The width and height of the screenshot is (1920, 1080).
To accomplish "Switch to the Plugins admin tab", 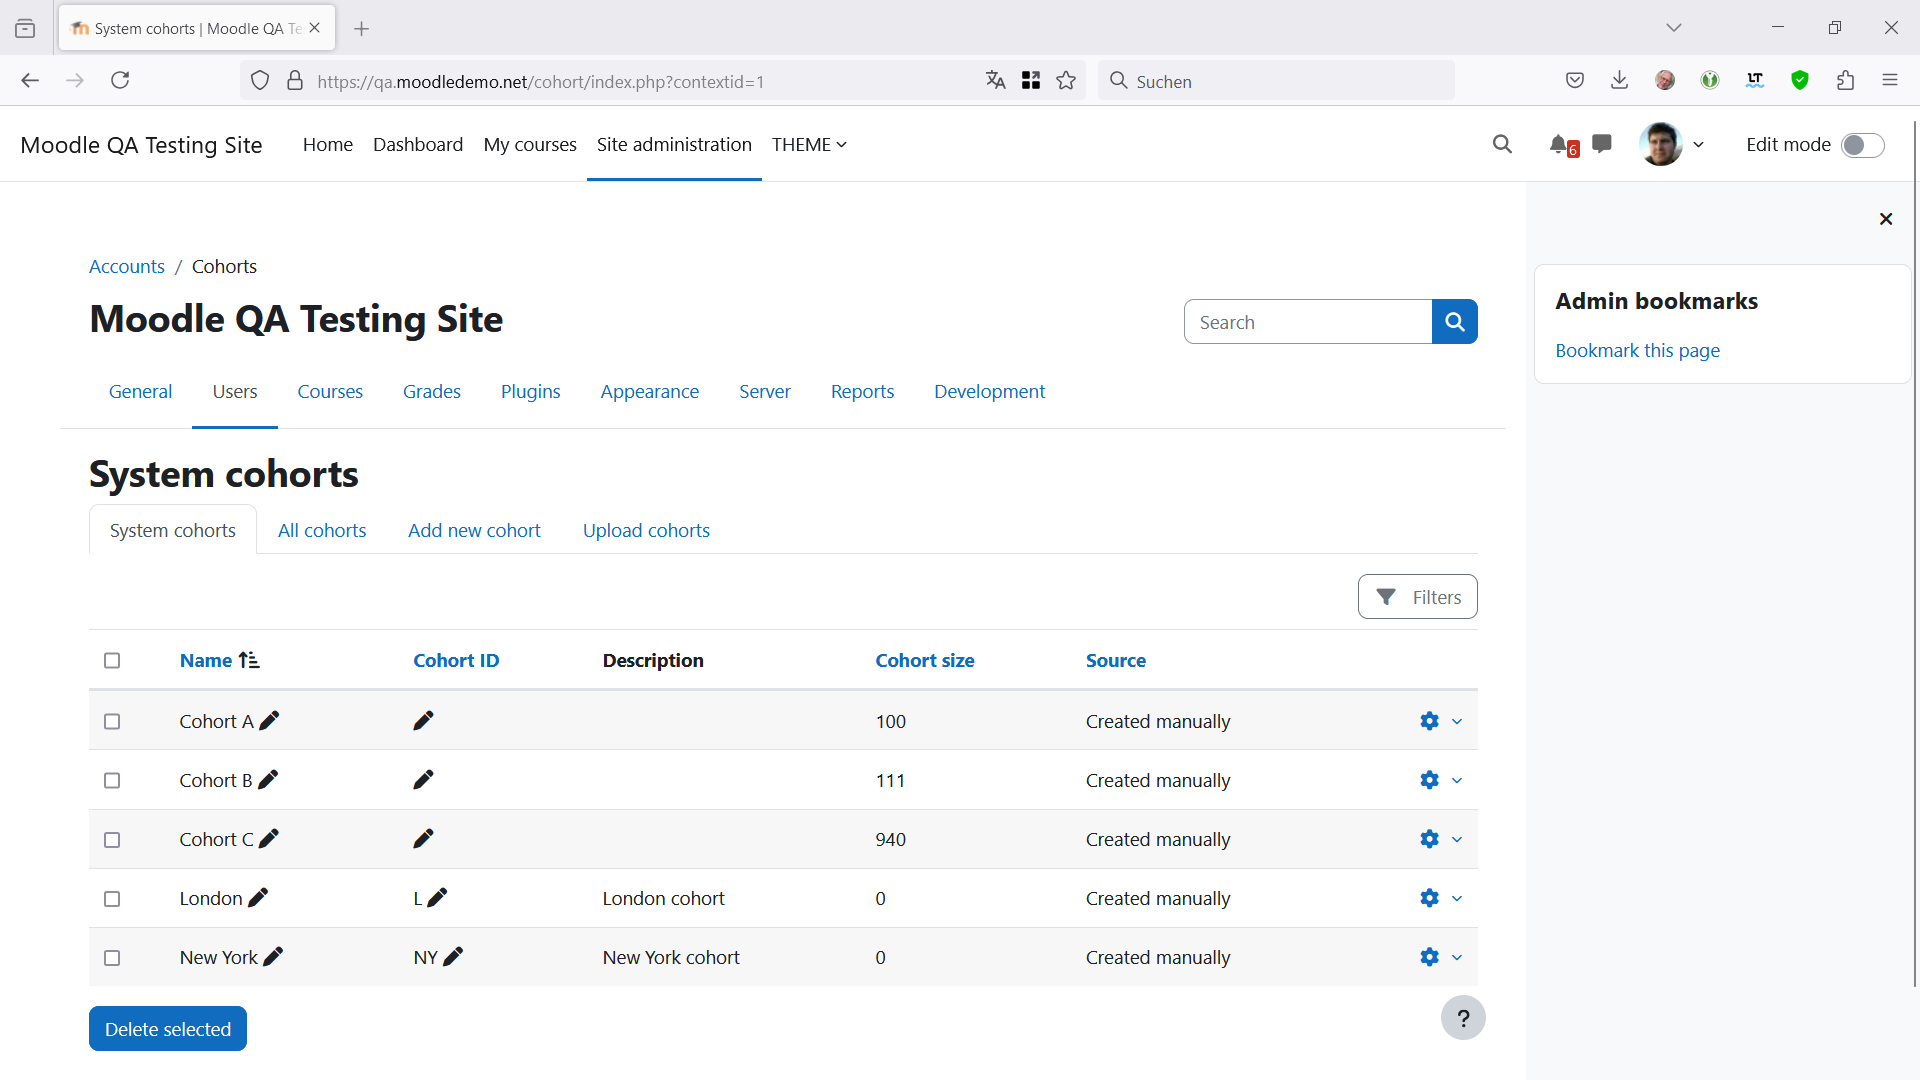I will [x=530, y=391].
